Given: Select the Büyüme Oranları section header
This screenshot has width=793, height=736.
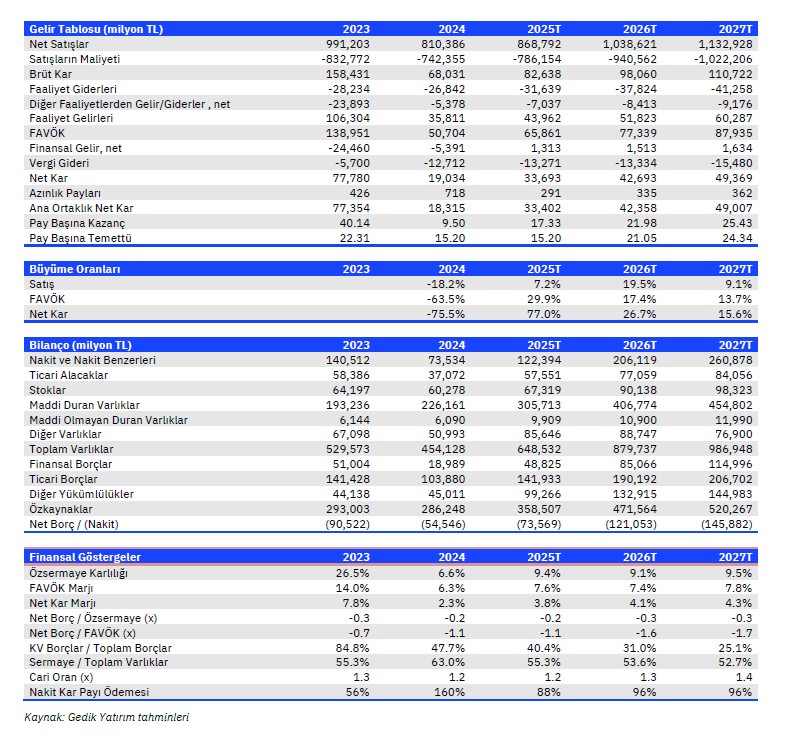Looking at the screenshot, I should 74,269.
